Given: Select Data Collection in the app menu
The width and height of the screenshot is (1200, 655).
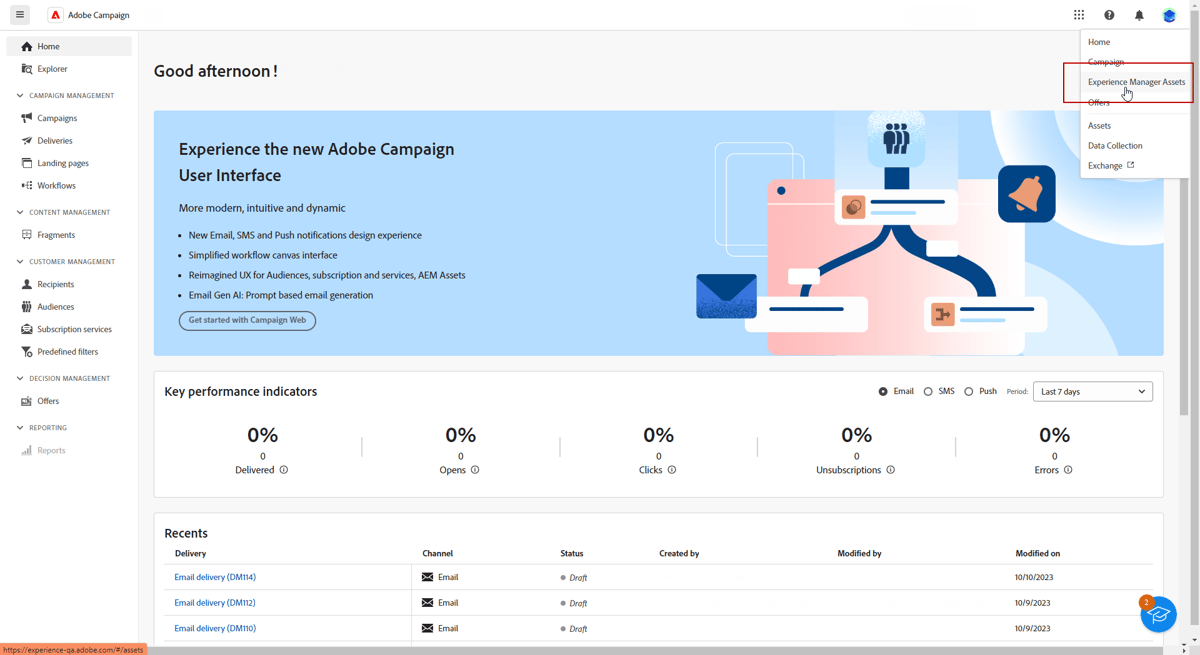Looking at the screenshot, I should [1115, 146].
